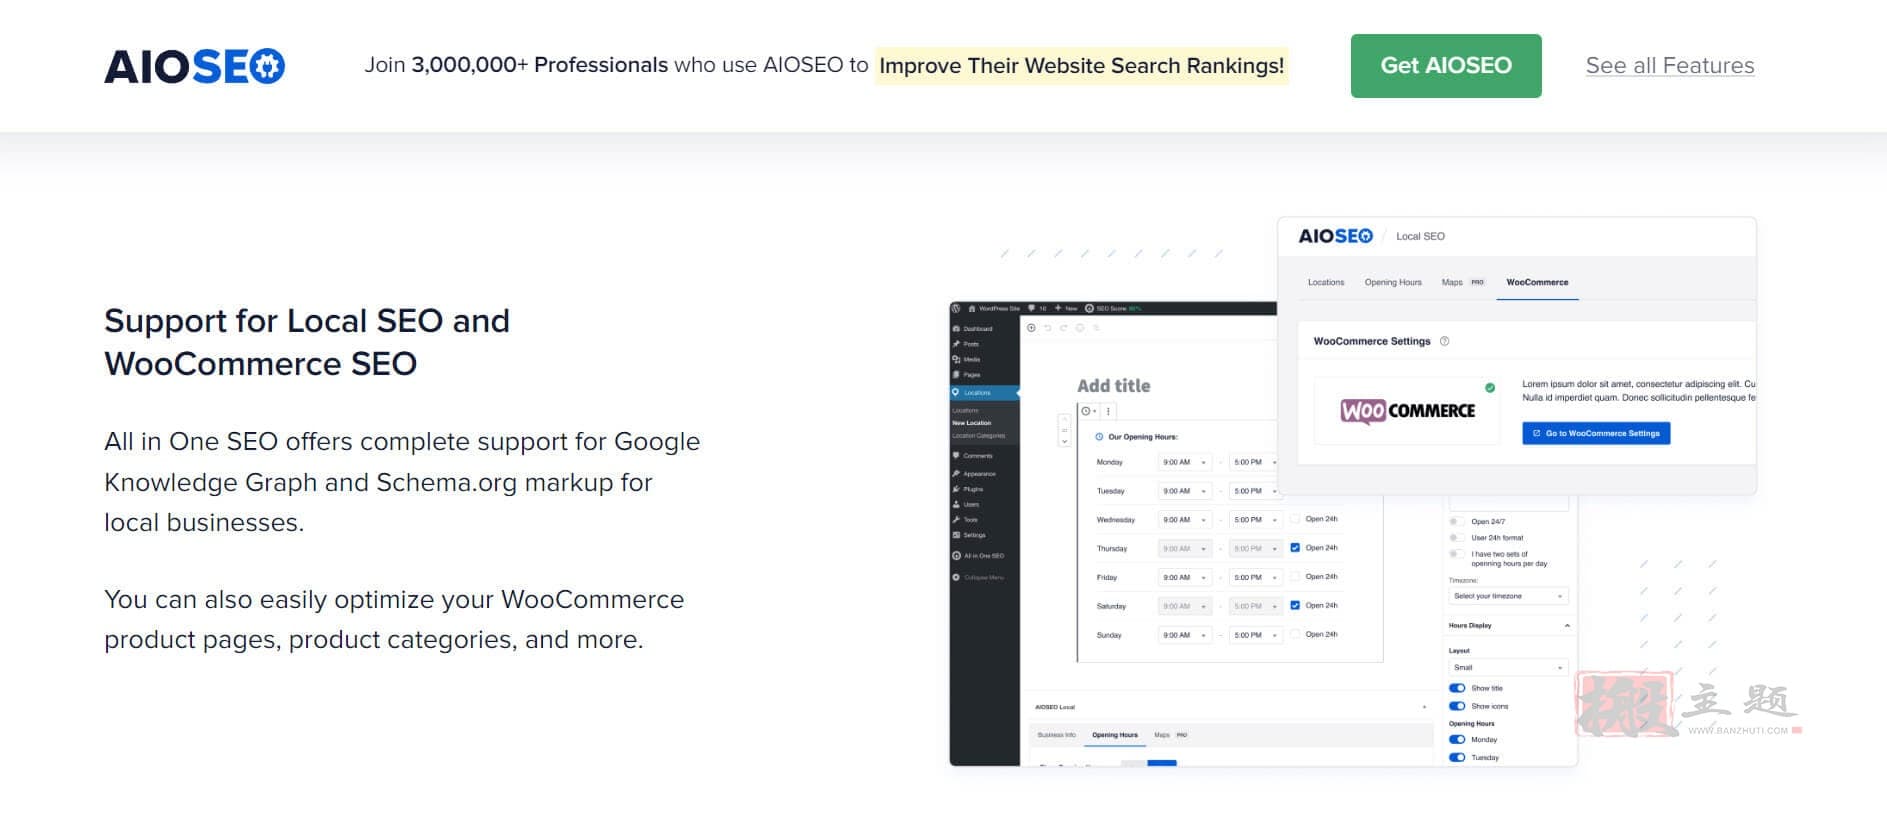Open the Friday closing time dropdown
The width and height of the screenshot is (1887, 813).
[x=1256, y=577]
